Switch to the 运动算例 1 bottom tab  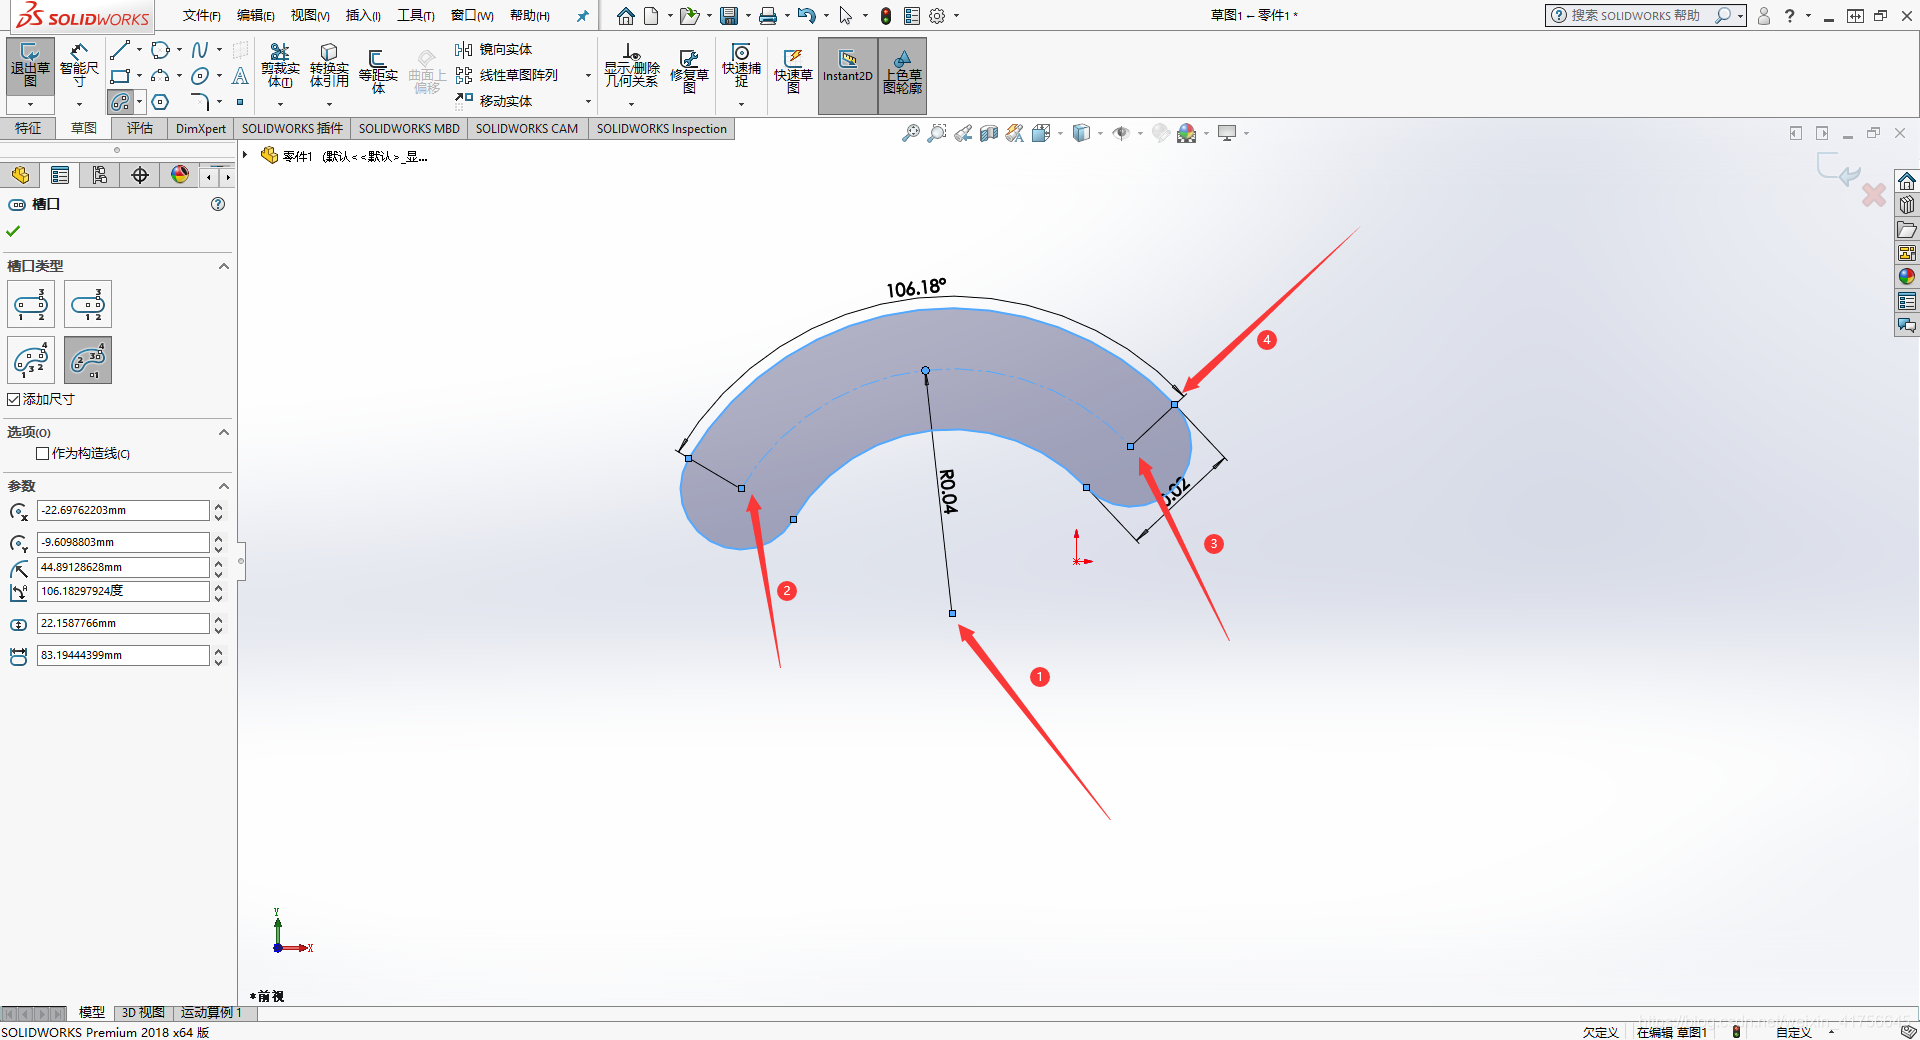(x=211, y=1012)
